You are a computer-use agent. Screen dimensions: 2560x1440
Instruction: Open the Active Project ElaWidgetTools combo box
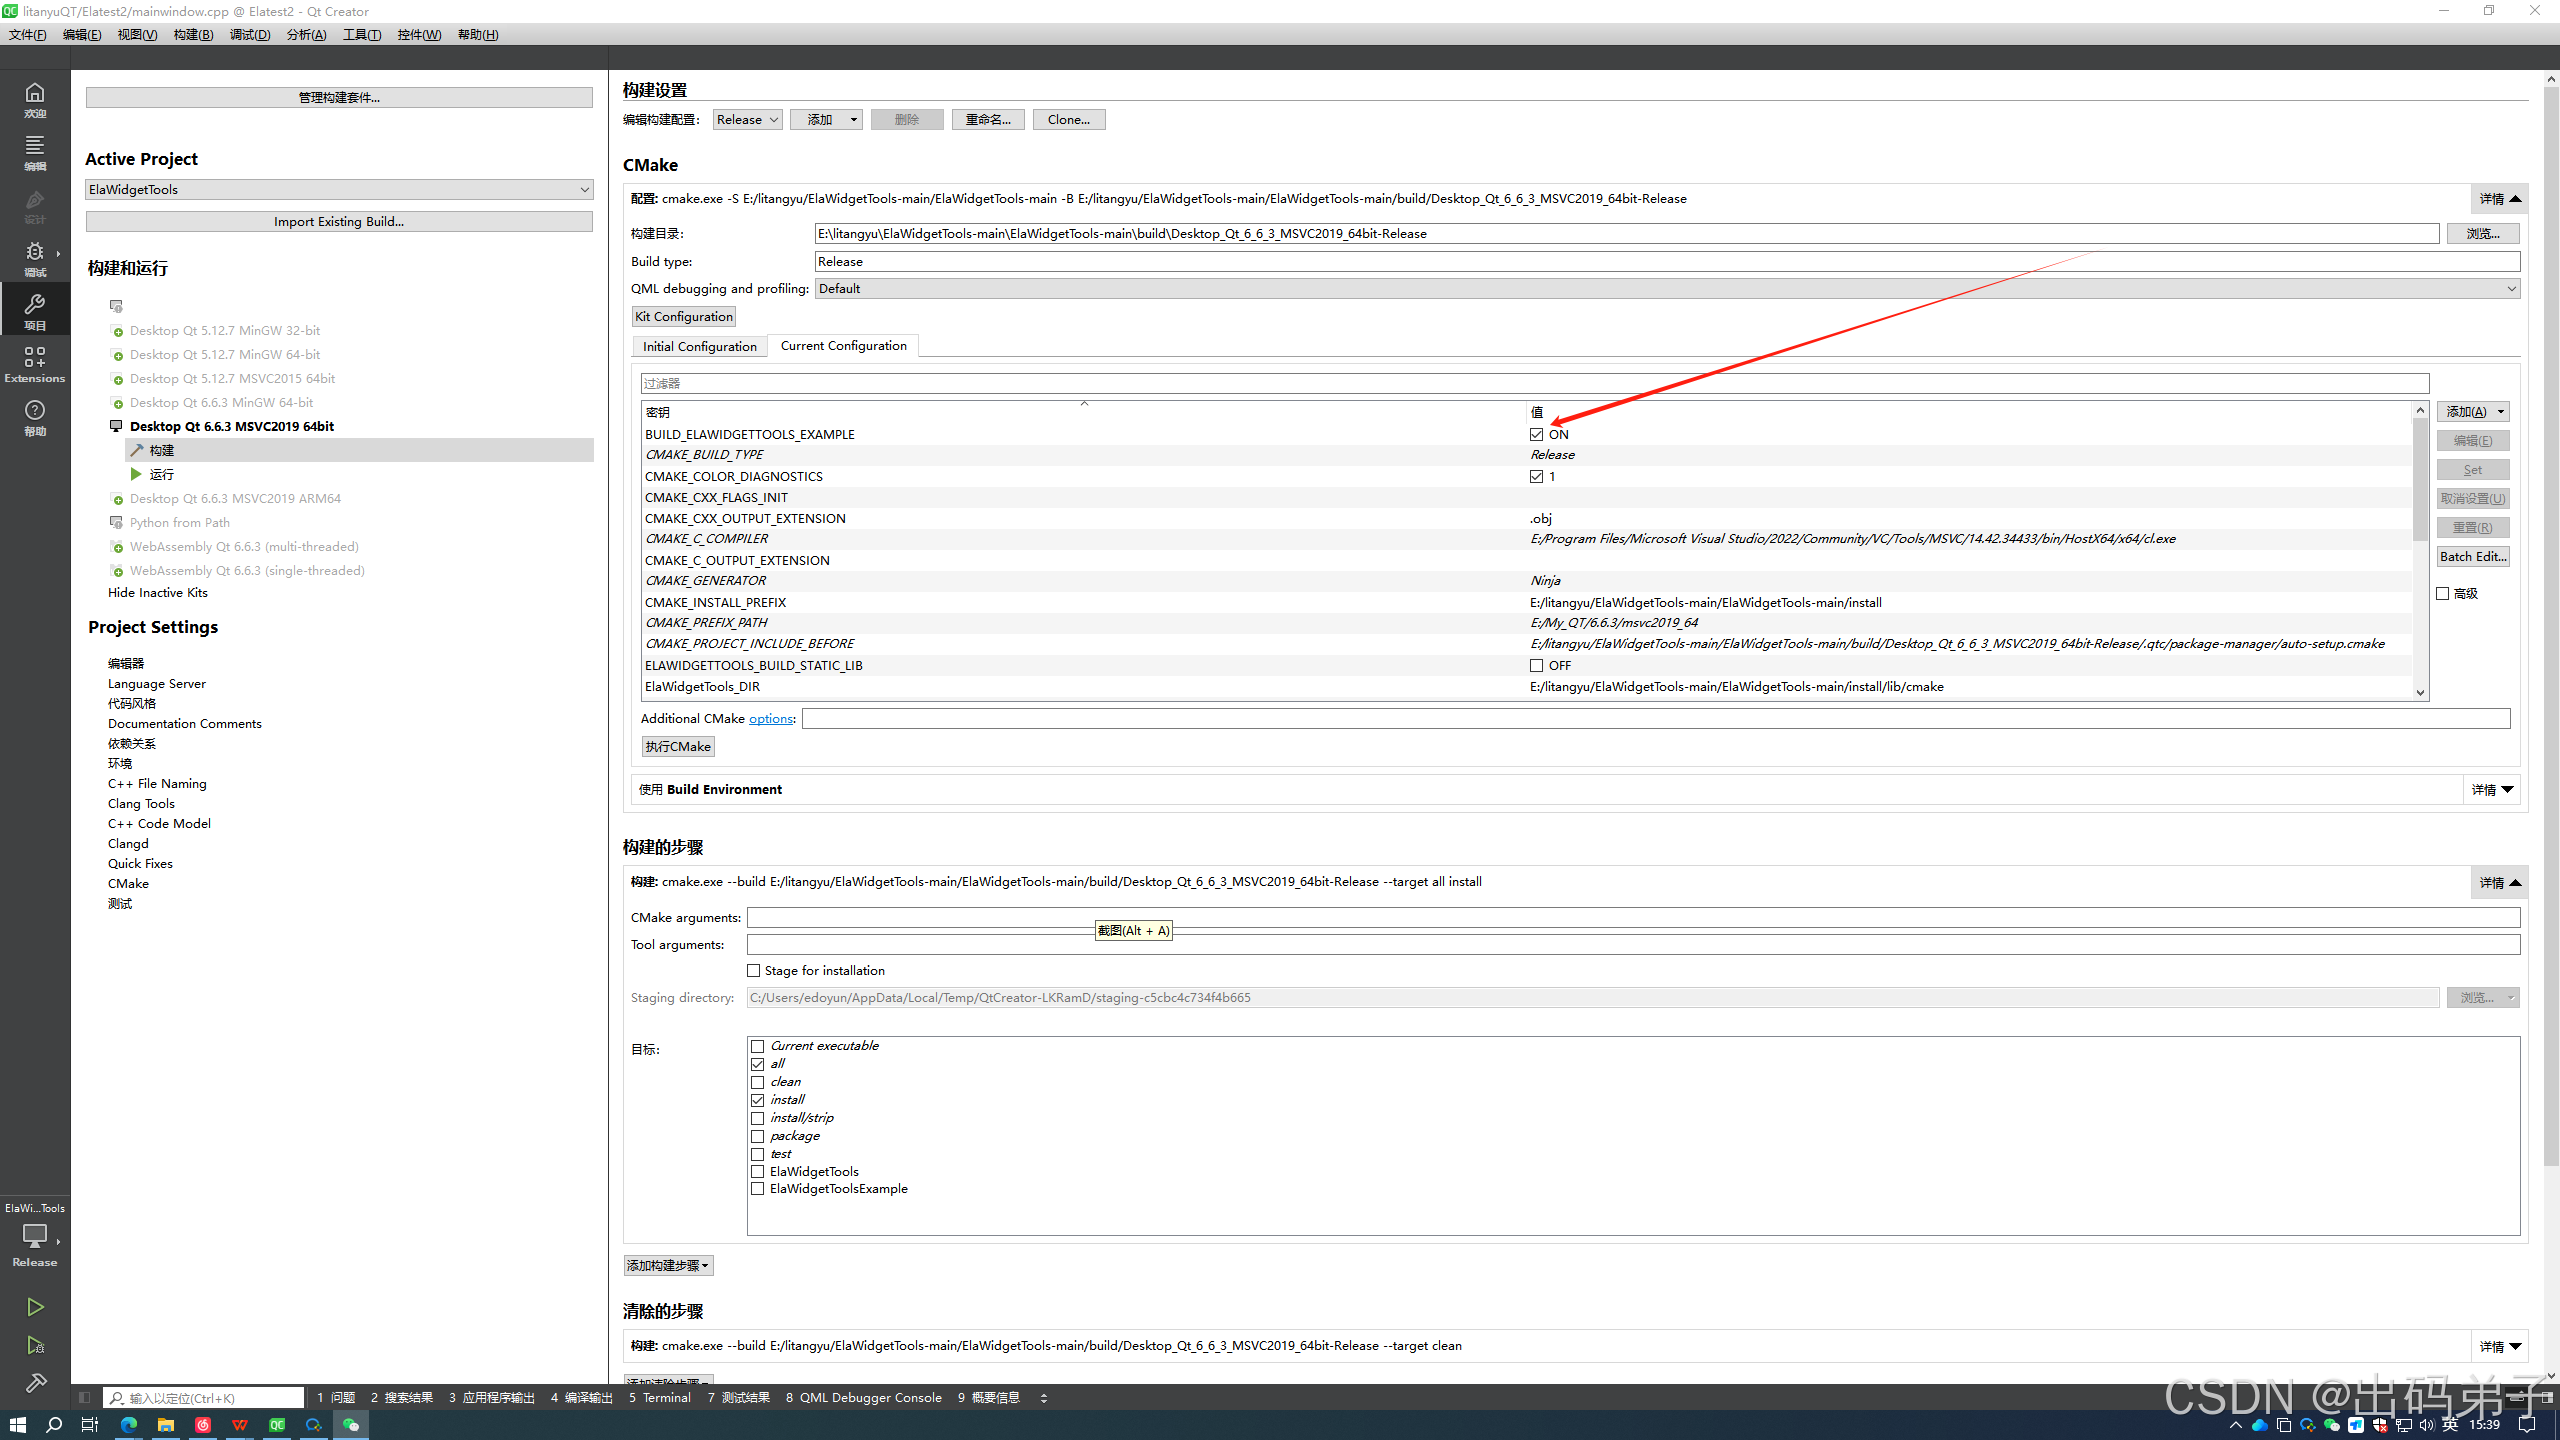click(x=339, y=189)
